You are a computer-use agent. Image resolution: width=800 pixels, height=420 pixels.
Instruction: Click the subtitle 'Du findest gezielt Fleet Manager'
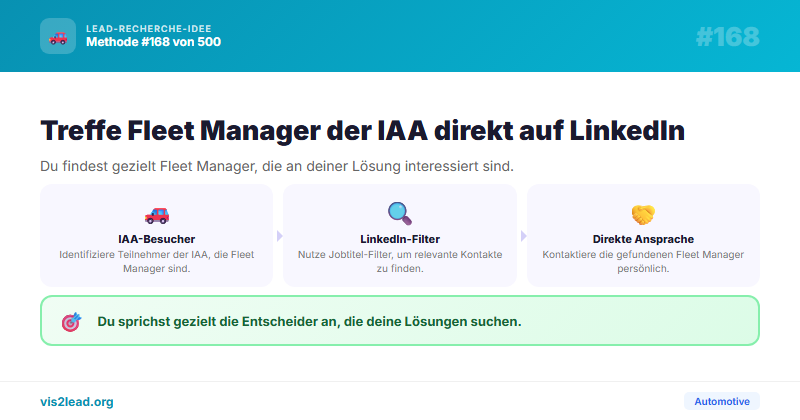tap(148, 166)
